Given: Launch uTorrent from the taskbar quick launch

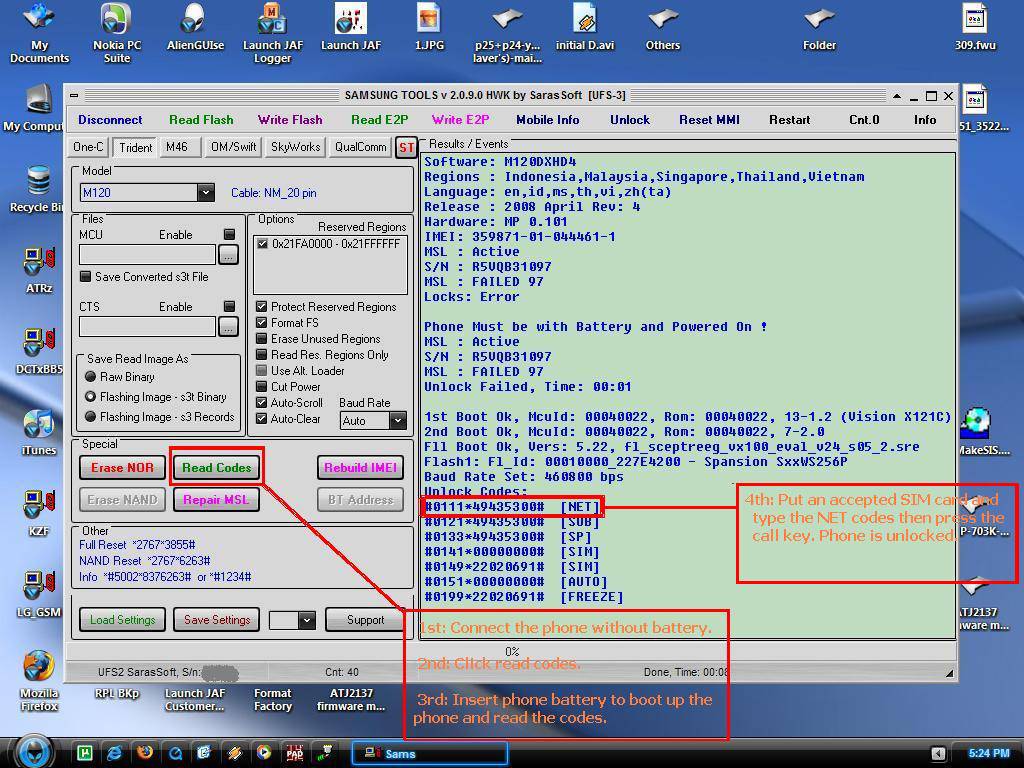Looking at the screenshot, I should tap(85, 753).
